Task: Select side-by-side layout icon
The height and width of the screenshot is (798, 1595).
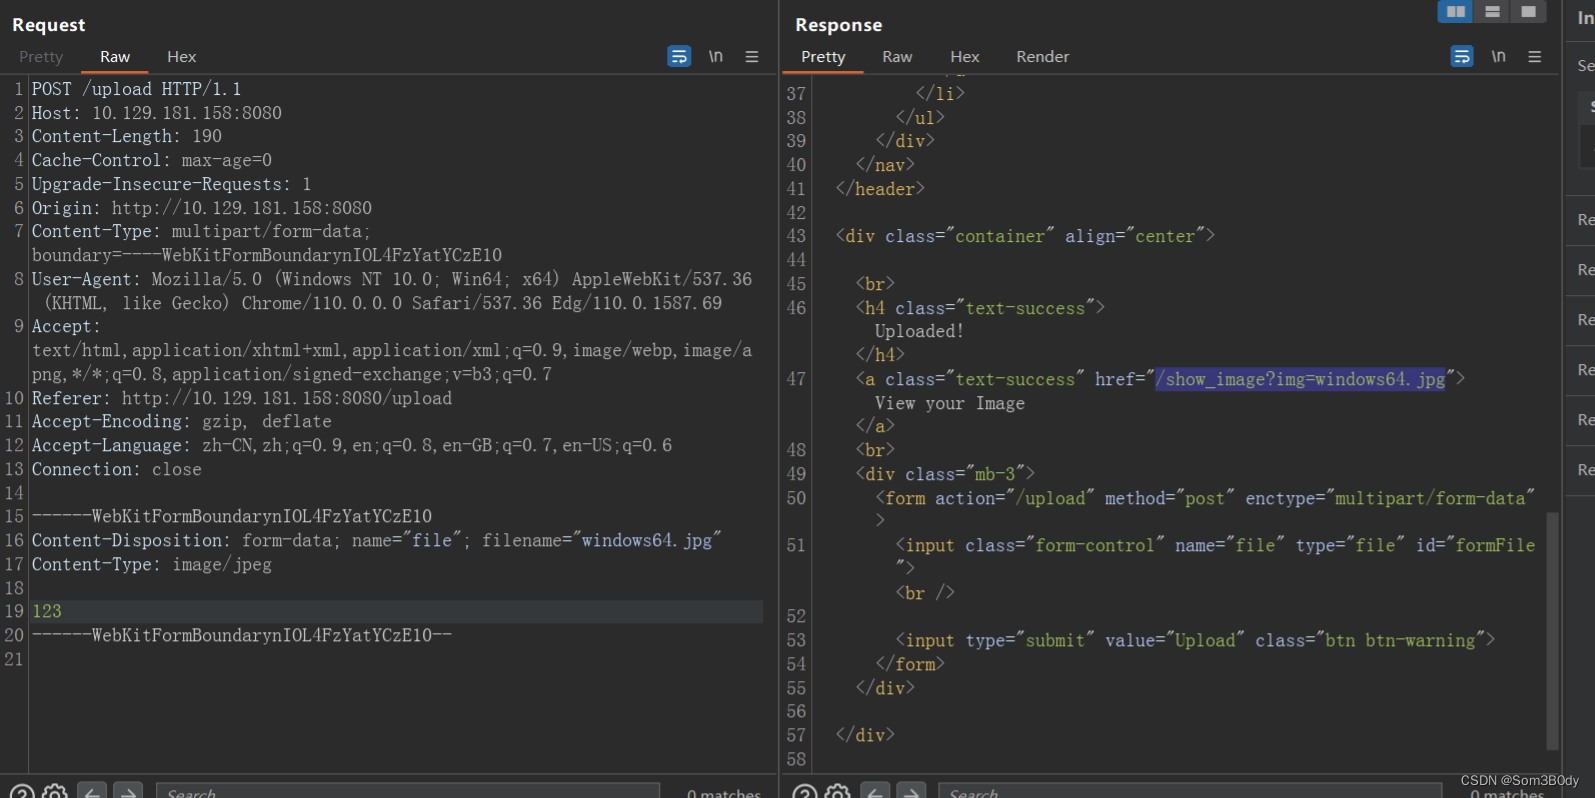Action: (x=1456, y=11)
